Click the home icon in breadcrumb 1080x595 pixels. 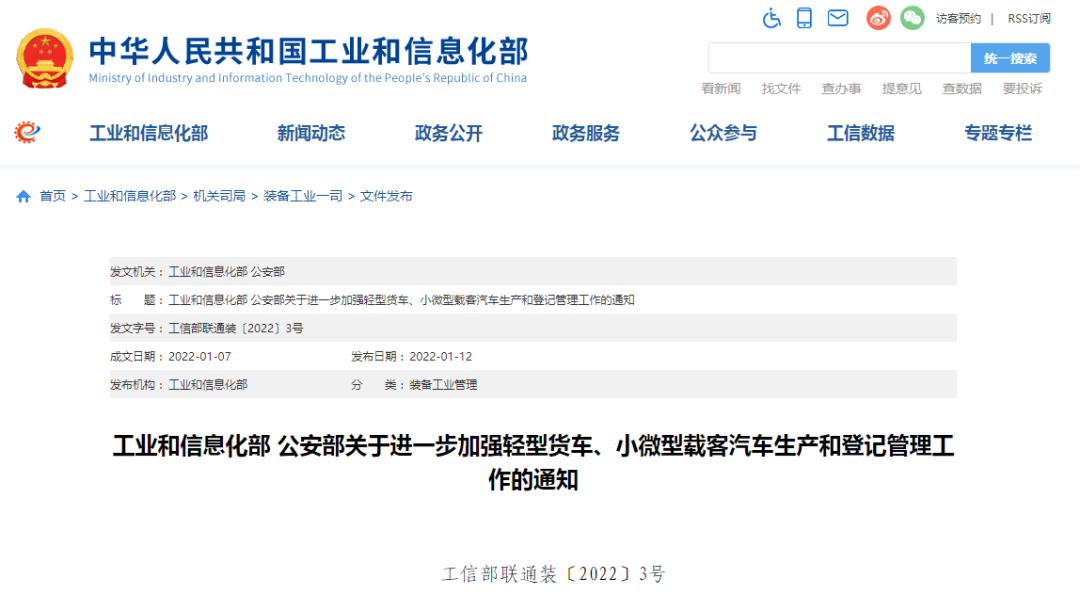click(23, 197)
